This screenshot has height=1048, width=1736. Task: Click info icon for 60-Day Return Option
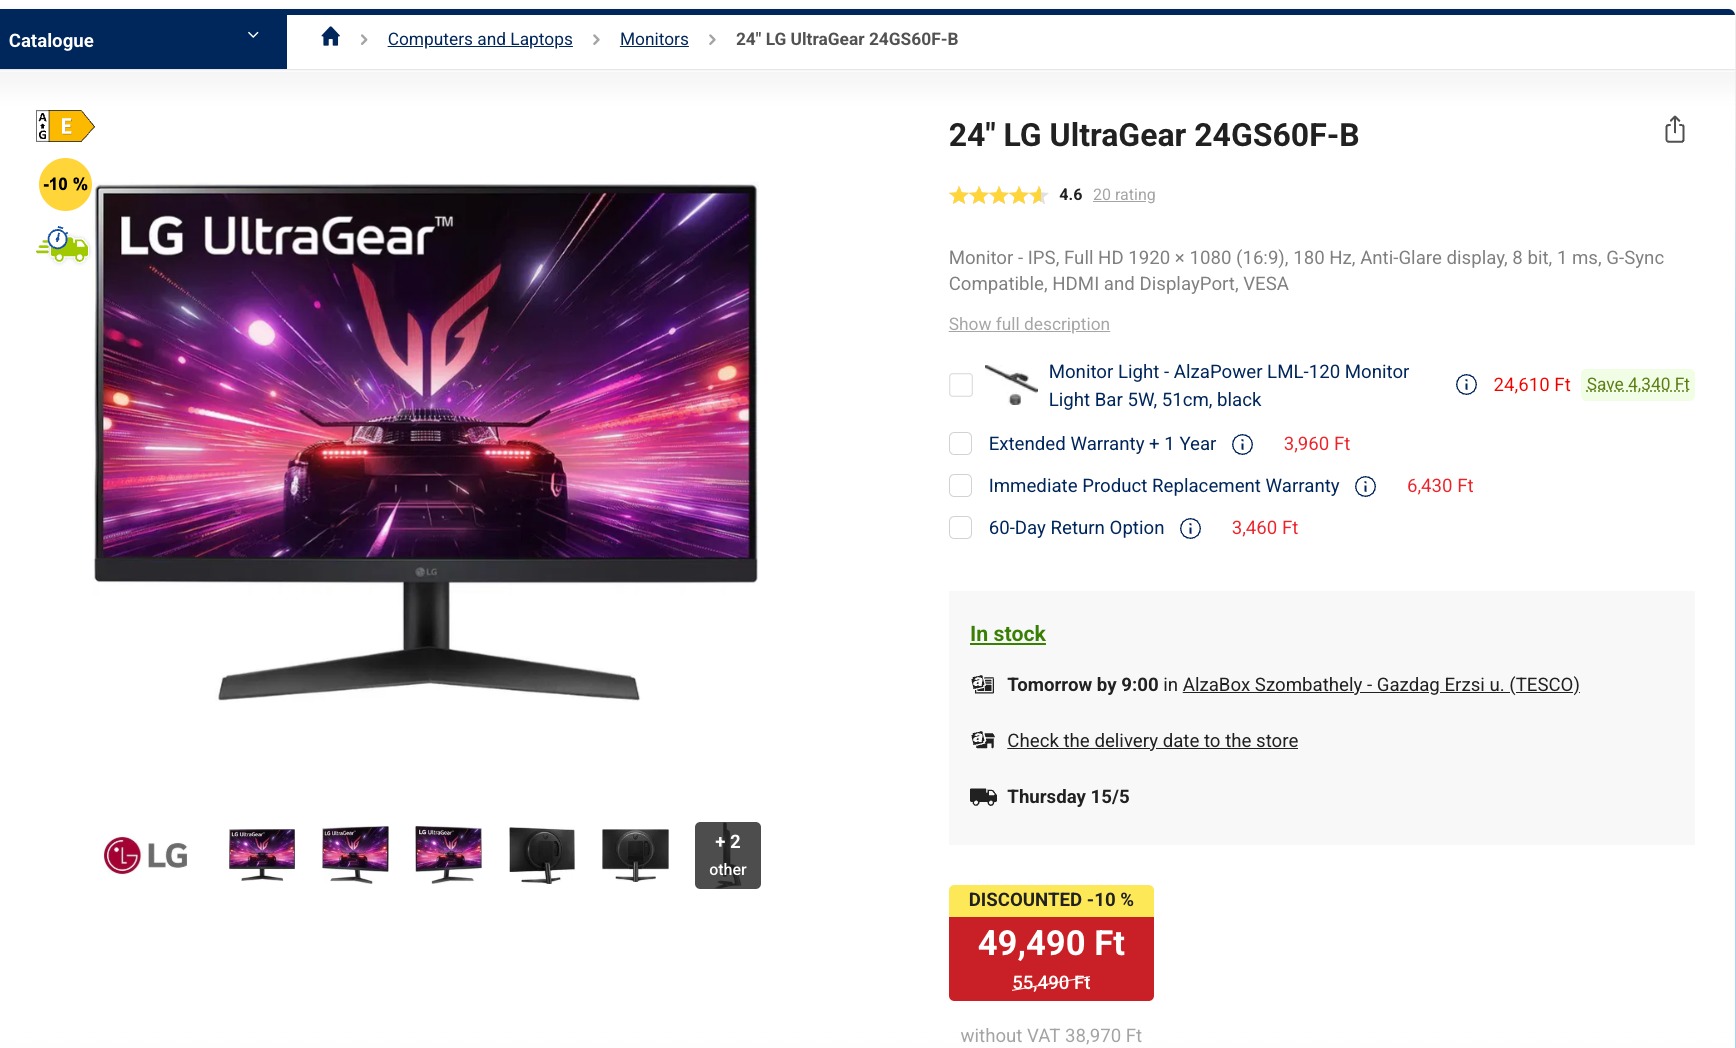1190,528
